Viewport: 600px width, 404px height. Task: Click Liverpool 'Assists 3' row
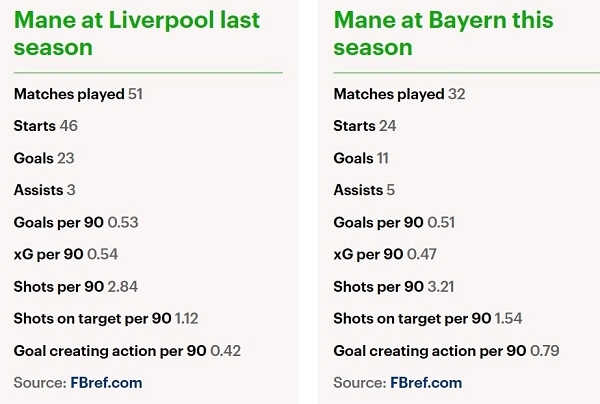tap(45, 190)
